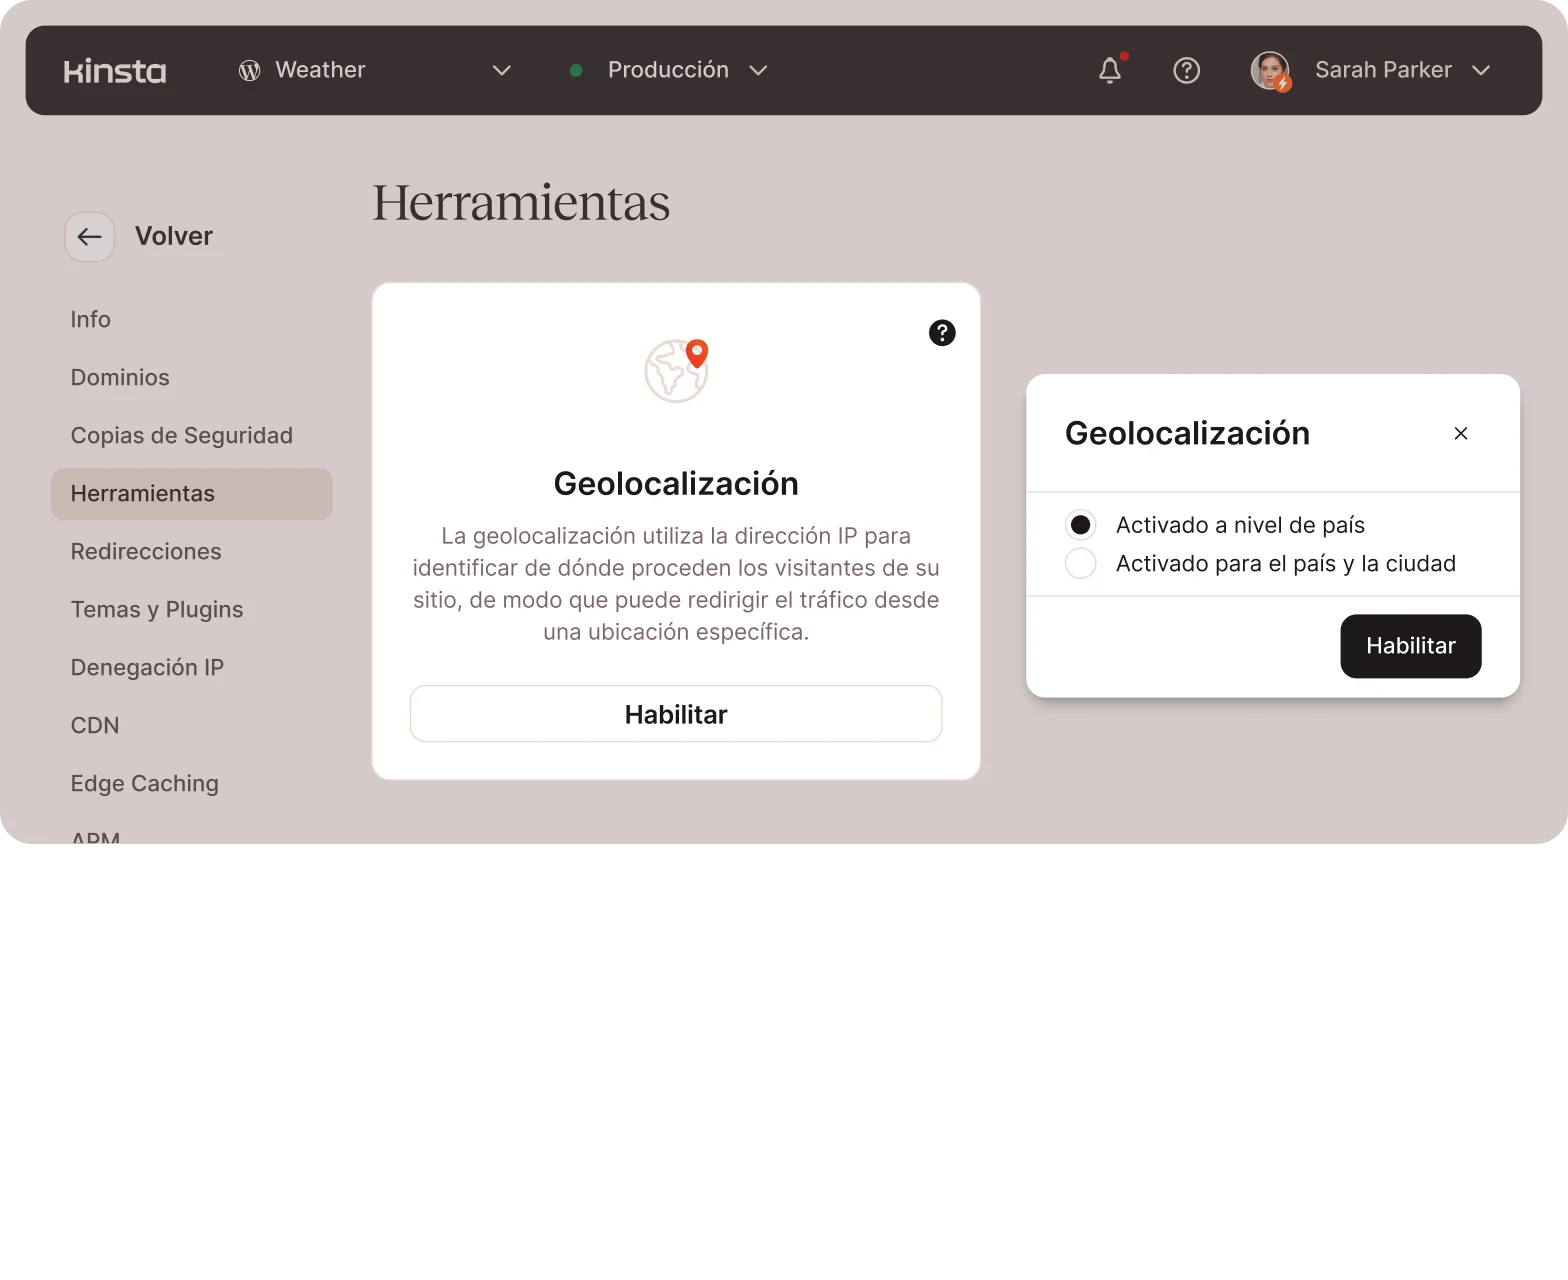Click Sarah Parker's avatar picture
Image resolution: width=1568 pixels, height=1280 pixels.
click(1270, 70)
